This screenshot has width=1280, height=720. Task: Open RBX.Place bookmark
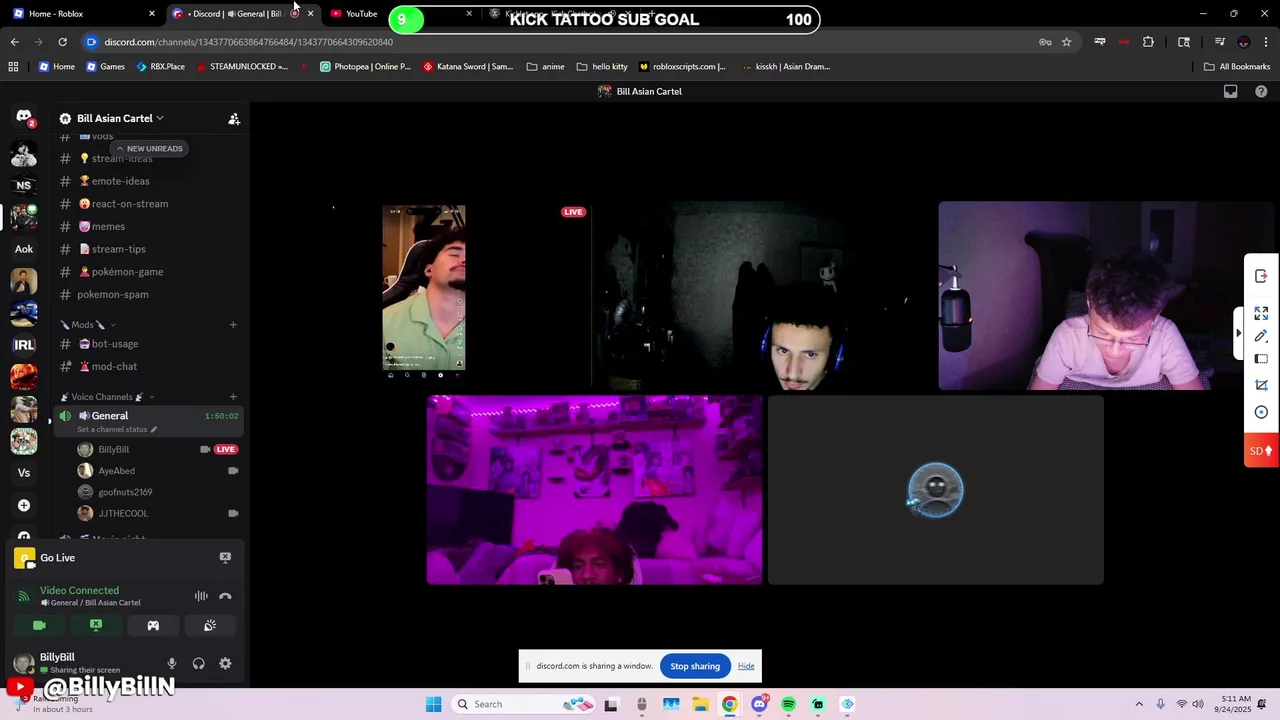click(x=160, y=67)
